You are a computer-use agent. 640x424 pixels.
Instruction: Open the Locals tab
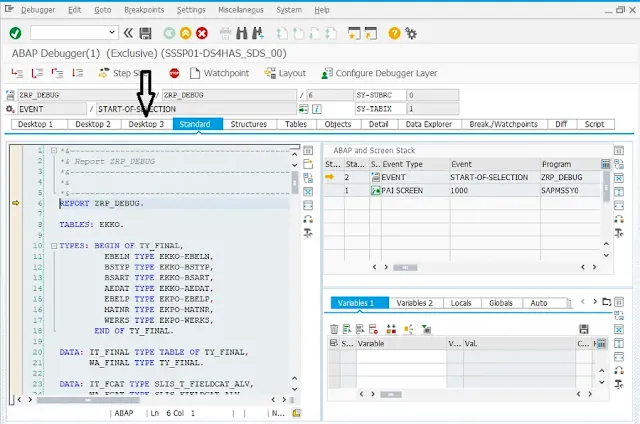point(461,303)
